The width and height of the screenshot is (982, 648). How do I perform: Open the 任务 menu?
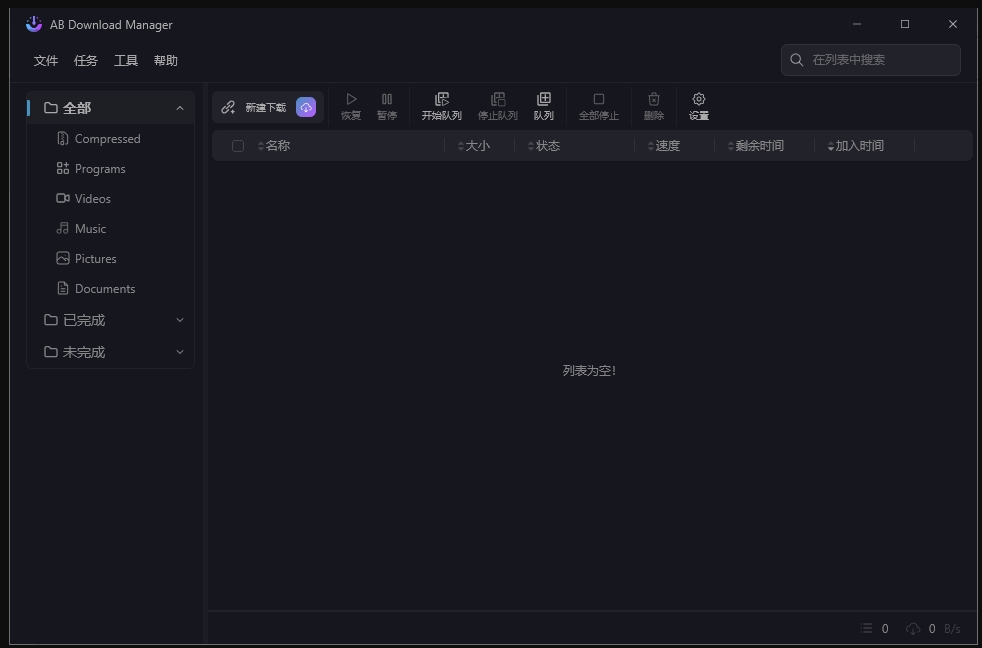pos(86,61)
